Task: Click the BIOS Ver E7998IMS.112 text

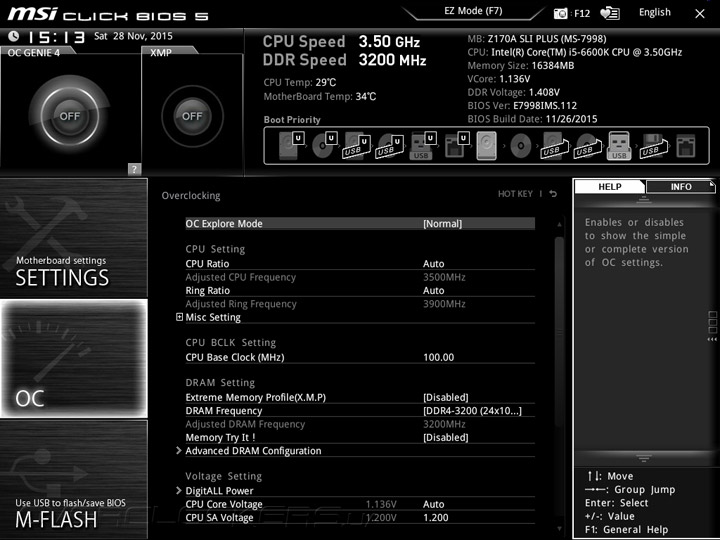Action: (522, 106)
